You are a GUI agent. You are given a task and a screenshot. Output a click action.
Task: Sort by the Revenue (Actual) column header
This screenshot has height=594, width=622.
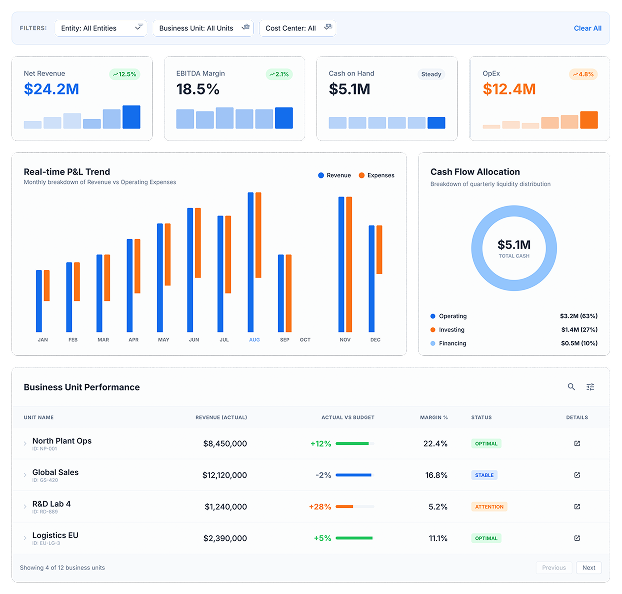pos(221,417)
